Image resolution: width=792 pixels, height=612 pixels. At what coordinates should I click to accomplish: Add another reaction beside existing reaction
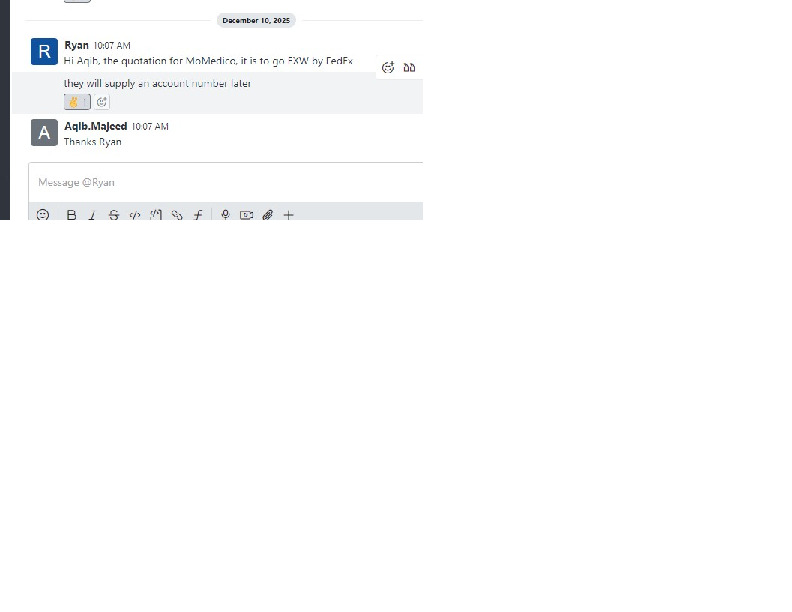point(102,102)
